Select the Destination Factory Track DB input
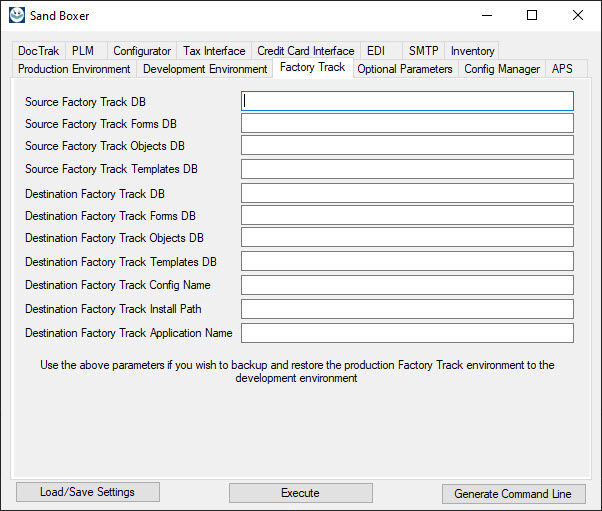 pos(407,193)
